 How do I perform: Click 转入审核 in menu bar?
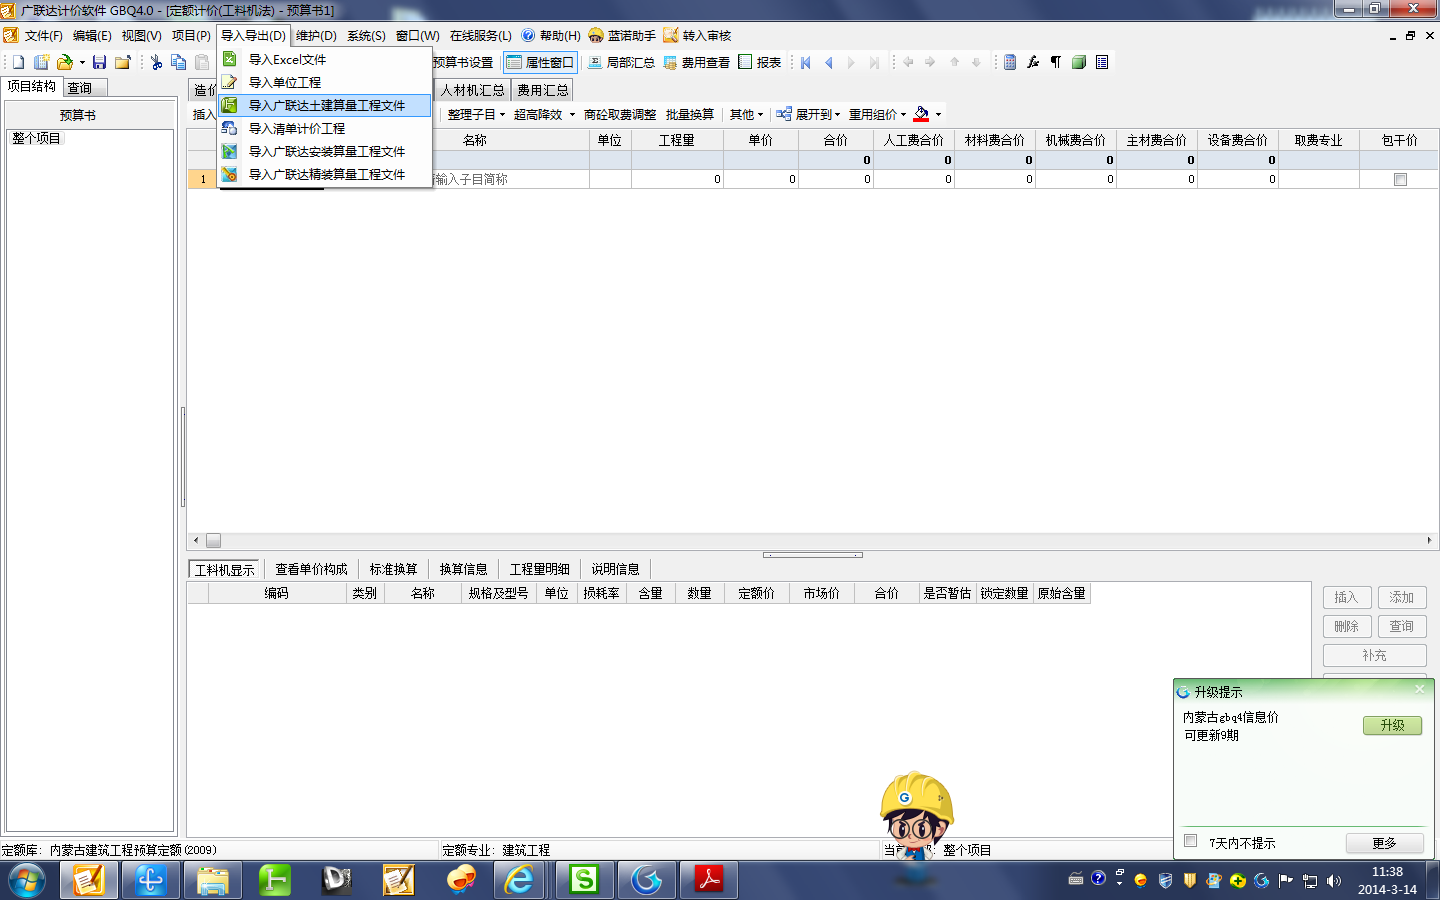click(x=697, y=35)
